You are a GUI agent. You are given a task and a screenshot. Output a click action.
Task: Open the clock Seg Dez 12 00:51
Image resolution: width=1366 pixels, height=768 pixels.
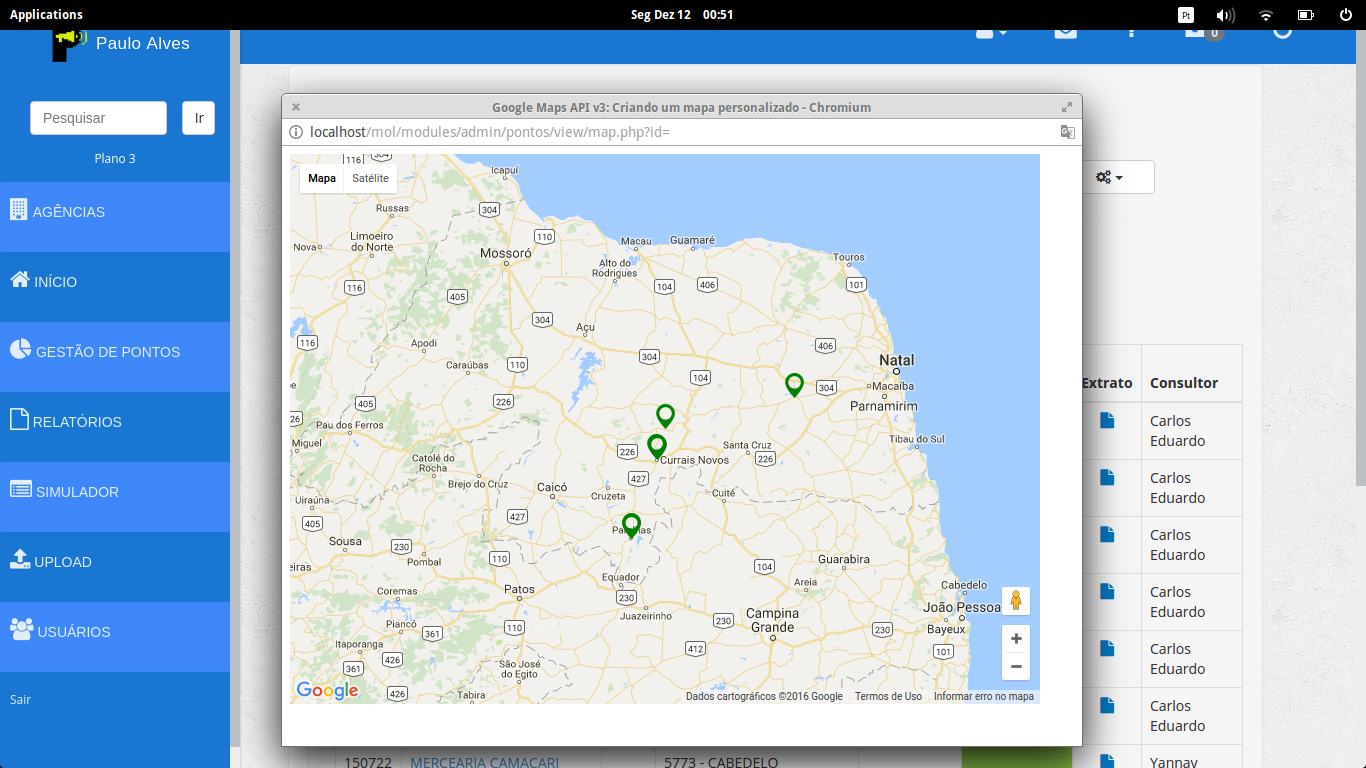click(682, 15)
